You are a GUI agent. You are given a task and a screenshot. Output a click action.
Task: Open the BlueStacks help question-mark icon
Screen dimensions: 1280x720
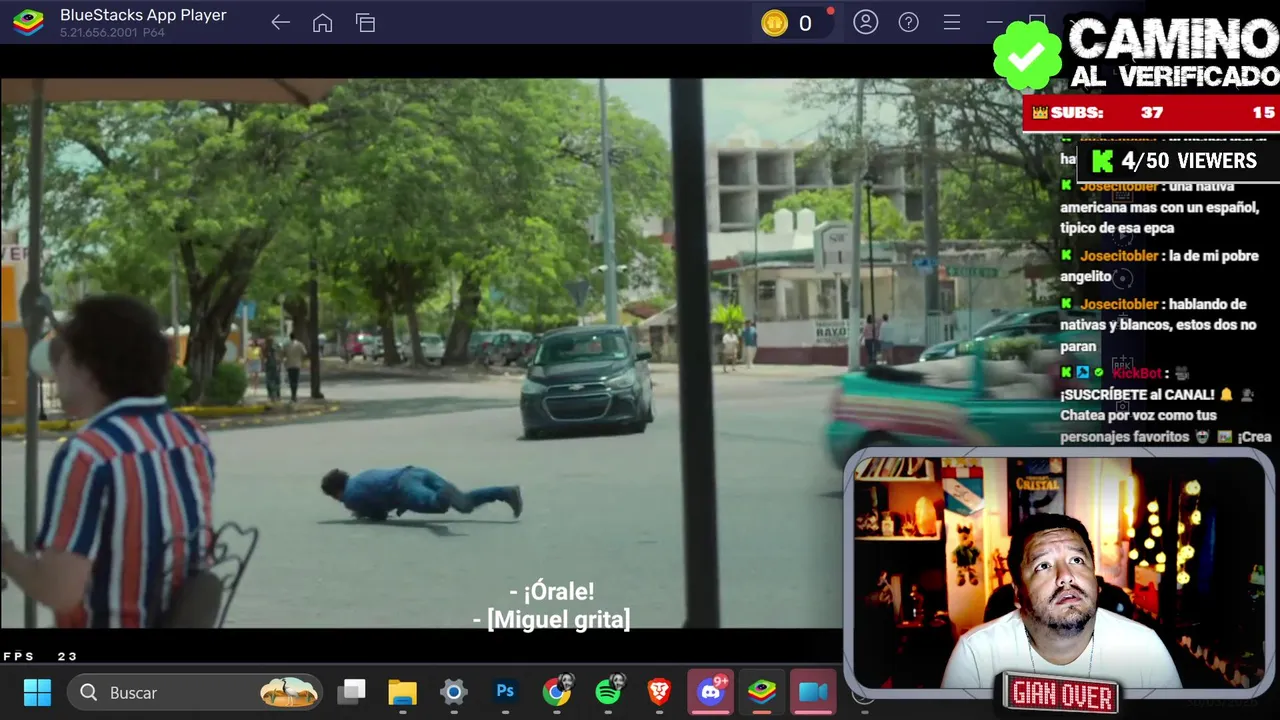point(908,22)
